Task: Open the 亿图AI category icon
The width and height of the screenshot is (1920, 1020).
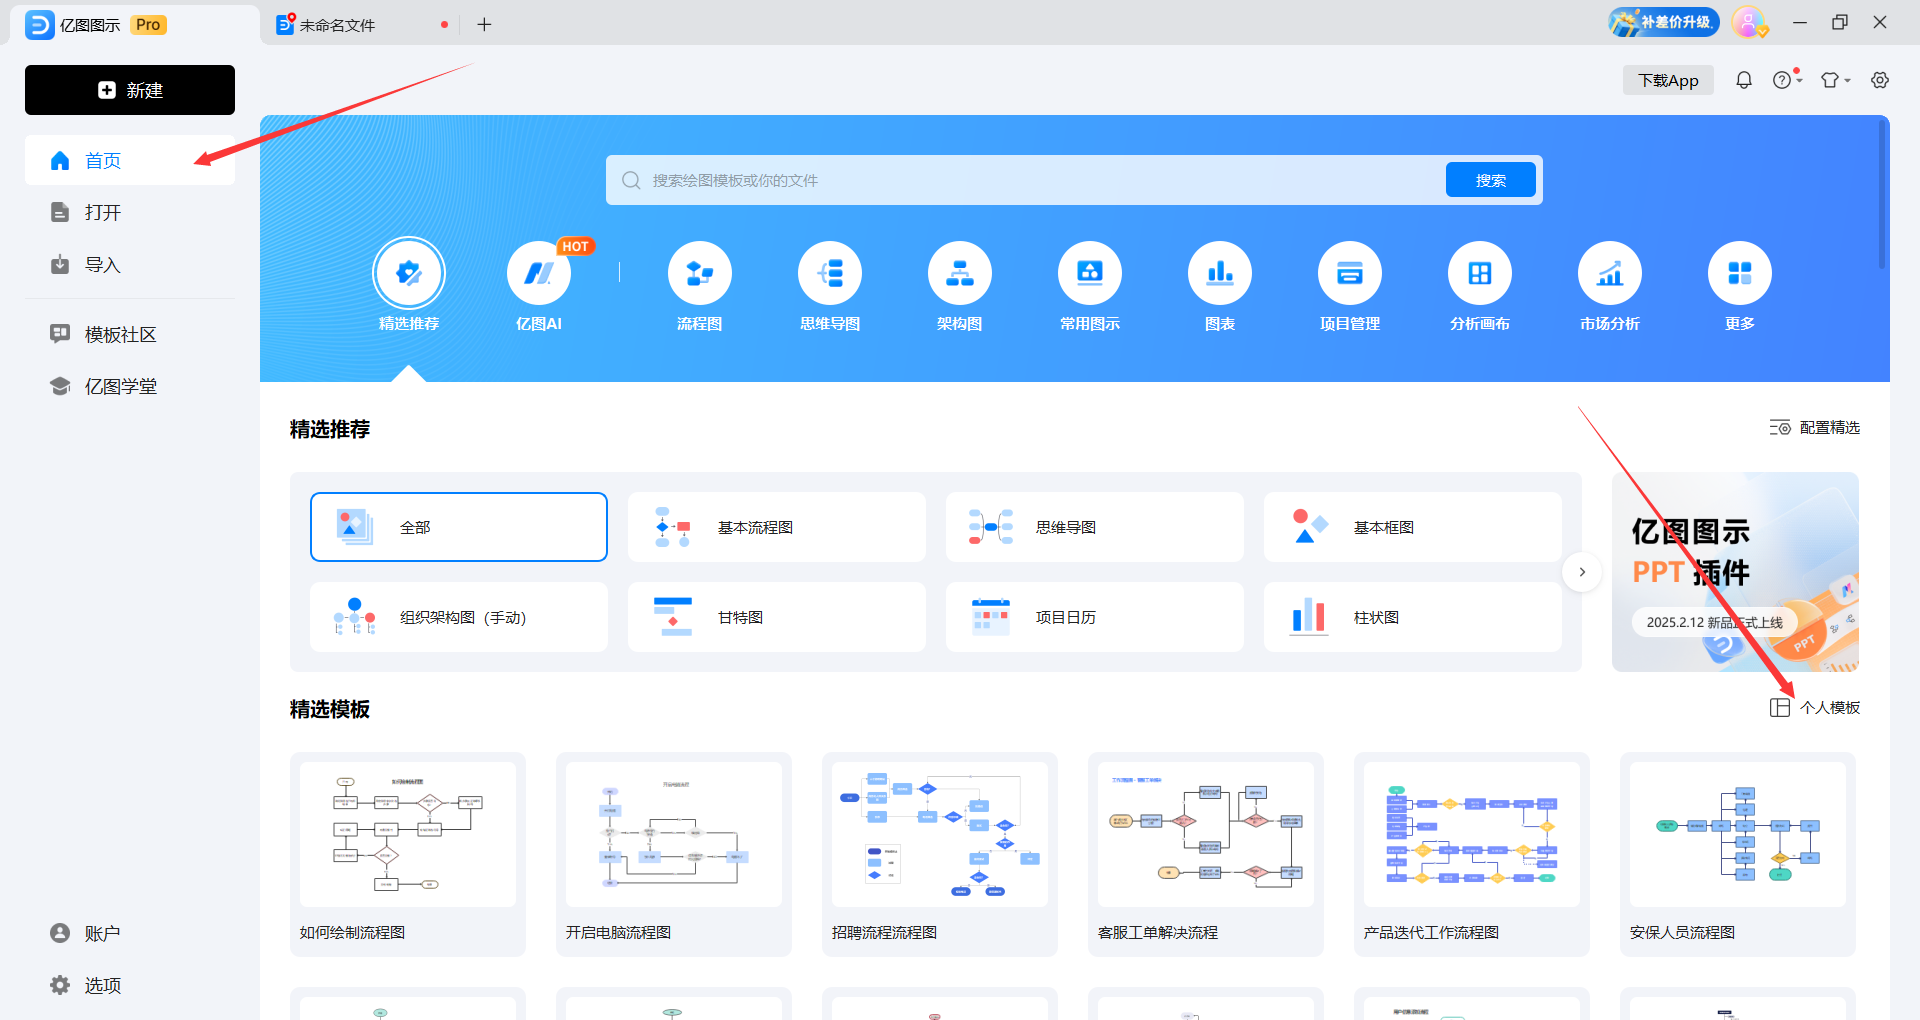Action: pyautogui.click(x=539, y=273)
